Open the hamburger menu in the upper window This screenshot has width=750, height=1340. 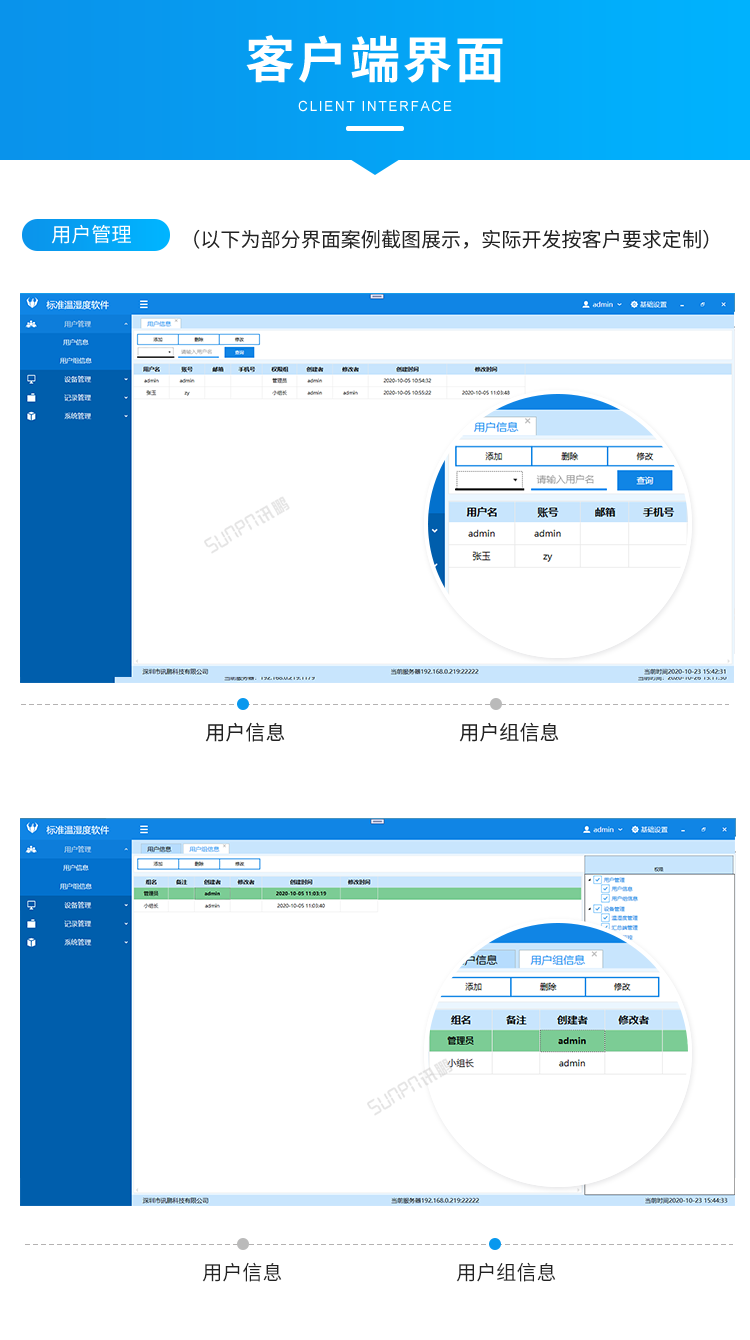(x=144, y=304)
